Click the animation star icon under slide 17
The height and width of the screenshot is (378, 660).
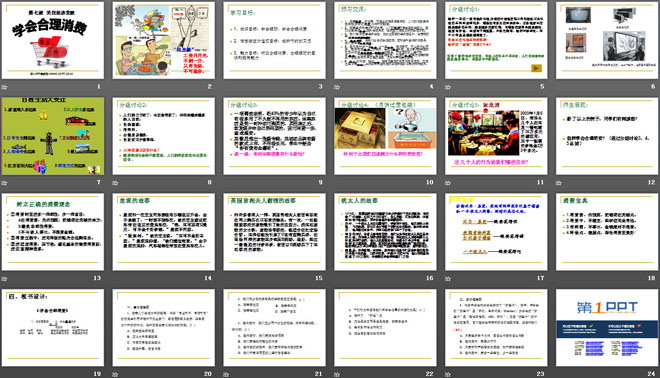point(448,278)
